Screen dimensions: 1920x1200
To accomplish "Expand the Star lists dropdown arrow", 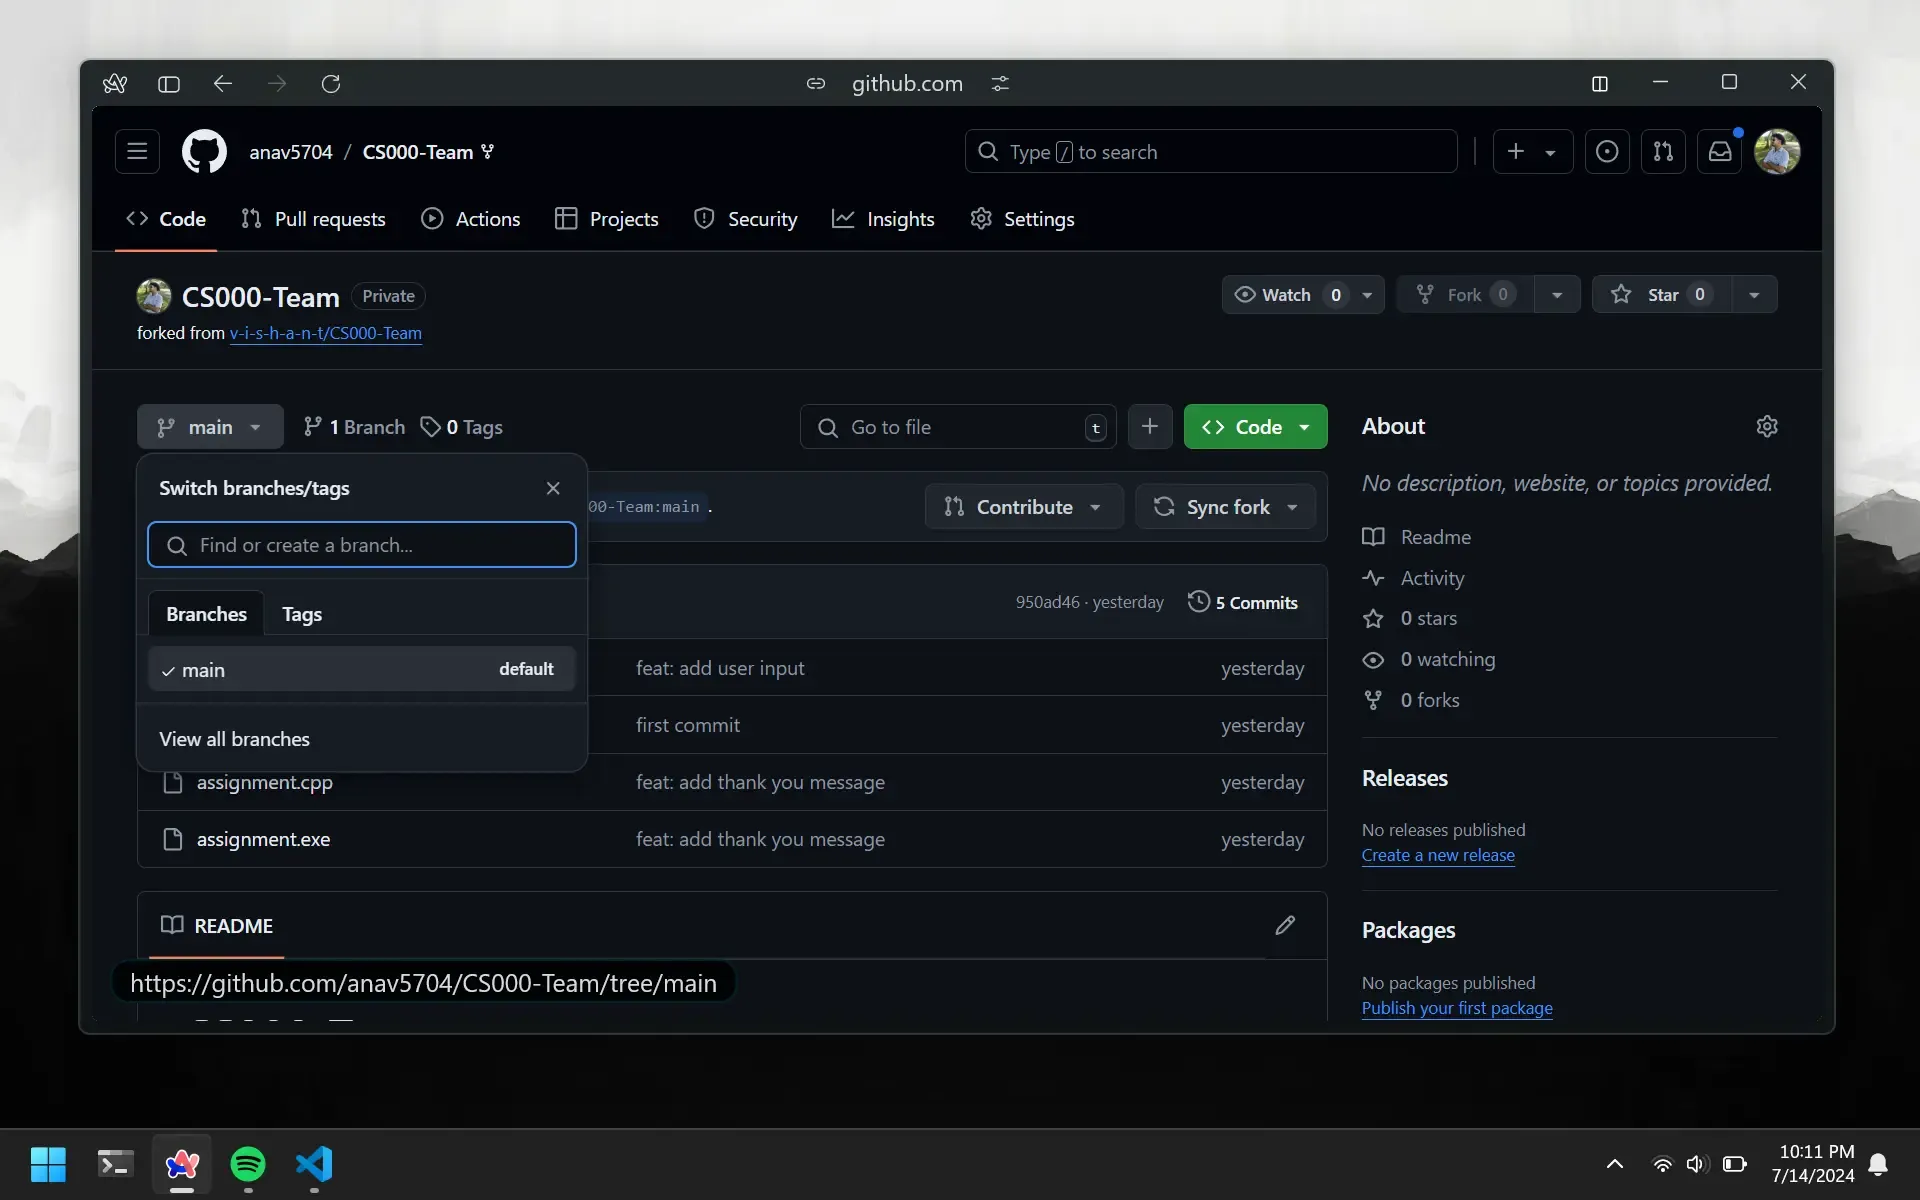I will [1754, 295].
